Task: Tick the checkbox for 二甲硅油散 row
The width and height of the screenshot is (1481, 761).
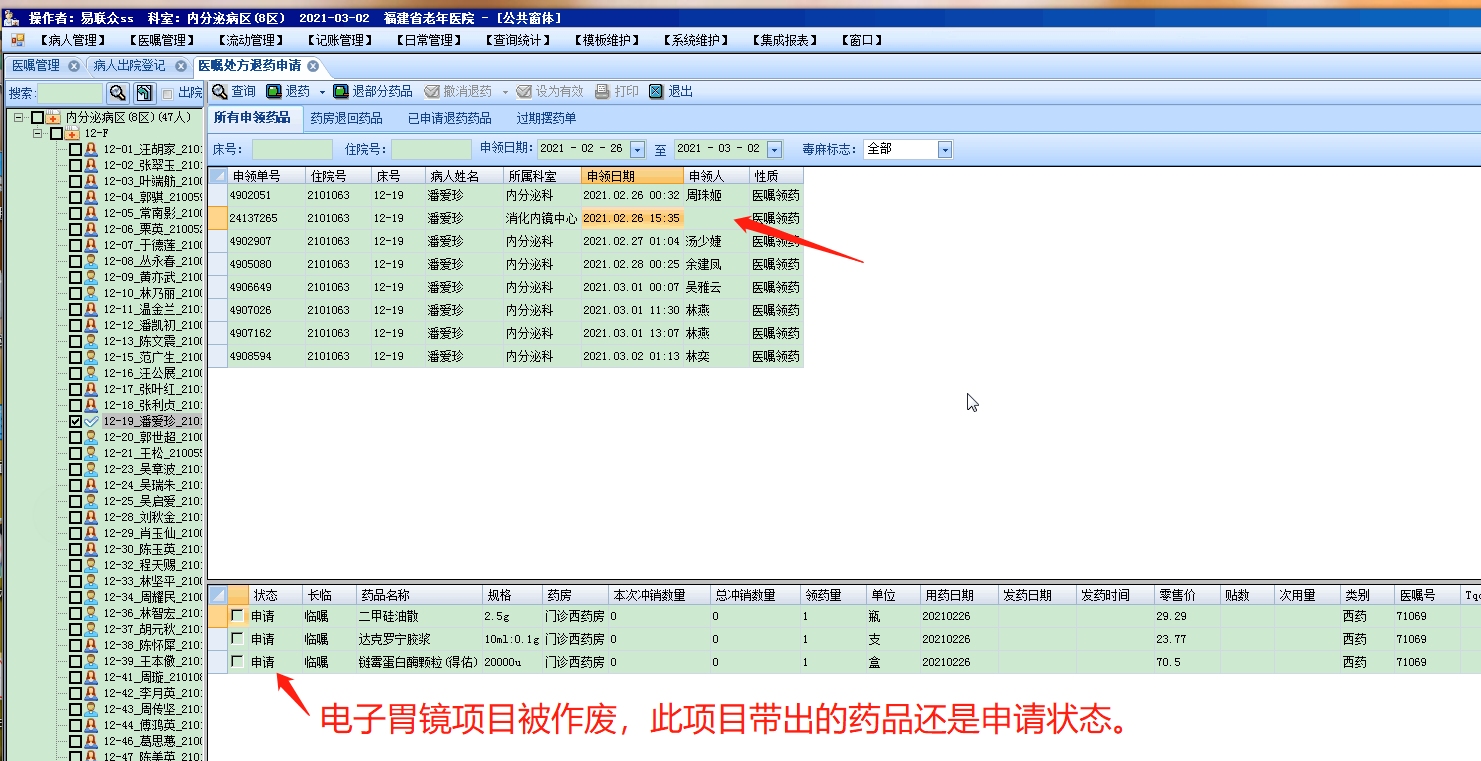Action: pos(237,616)
